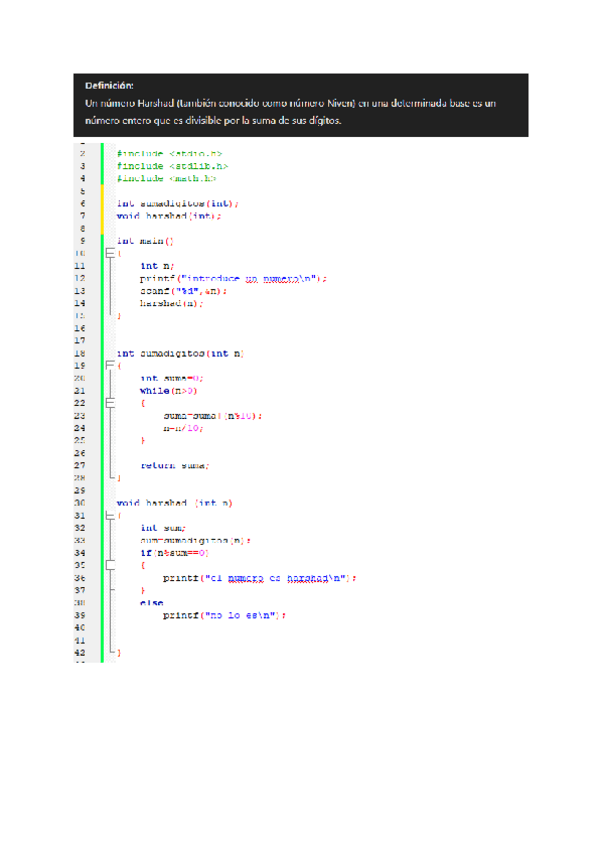Click the 'while(n>0)' statement
The width and height of the screenshot is (600, 848).
click(x=169, y=391)
